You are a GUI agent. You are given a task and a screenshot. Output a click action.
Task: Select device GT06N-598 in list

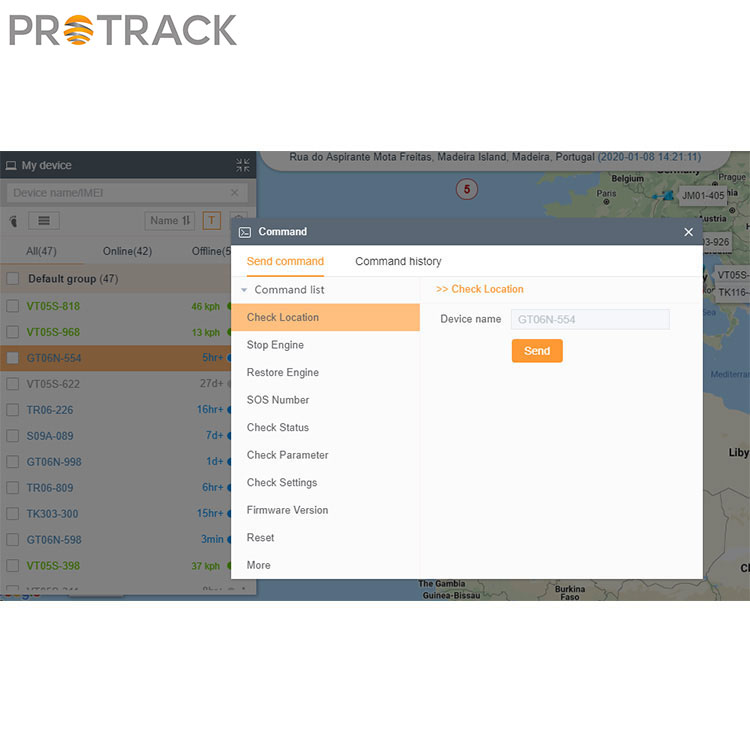[54, 540]
